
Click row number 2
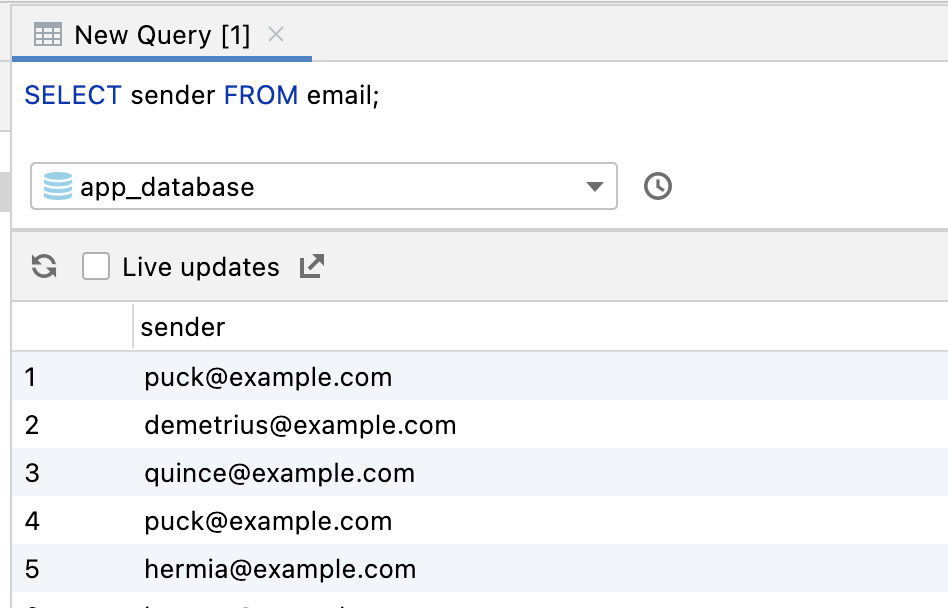[x=32, y=425]
